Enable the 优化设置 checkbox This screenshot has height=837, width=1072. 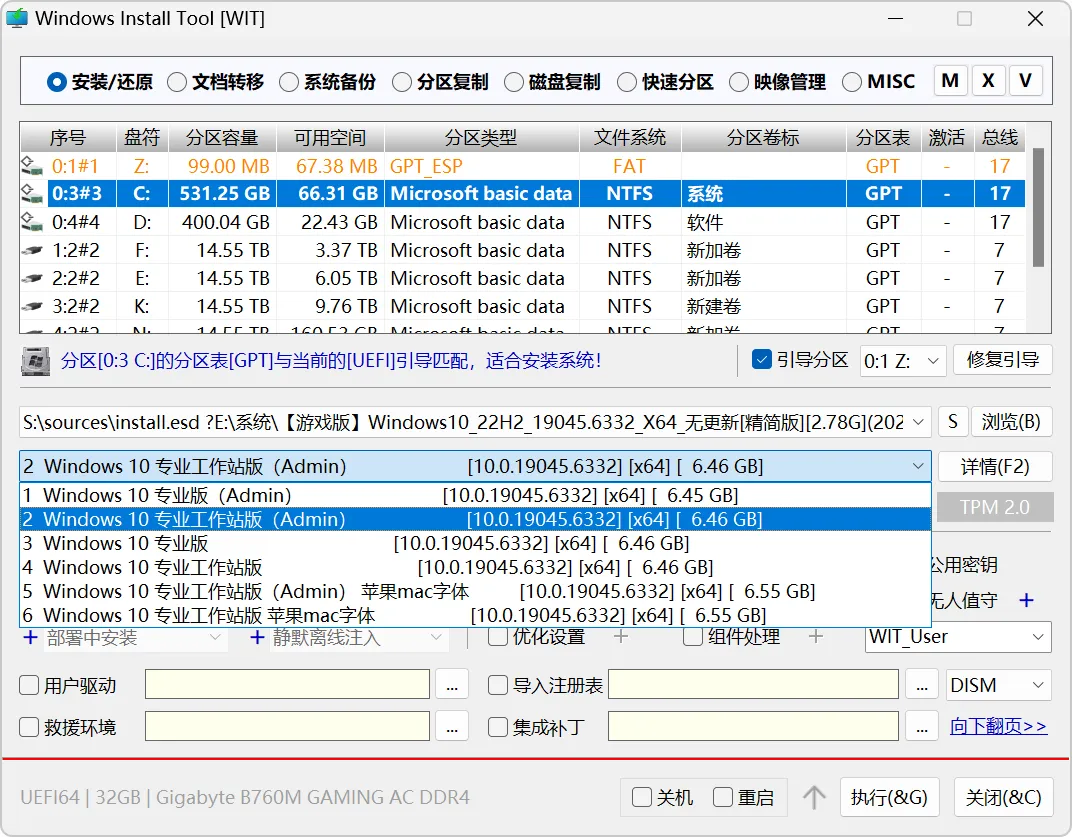click(498, 637)
